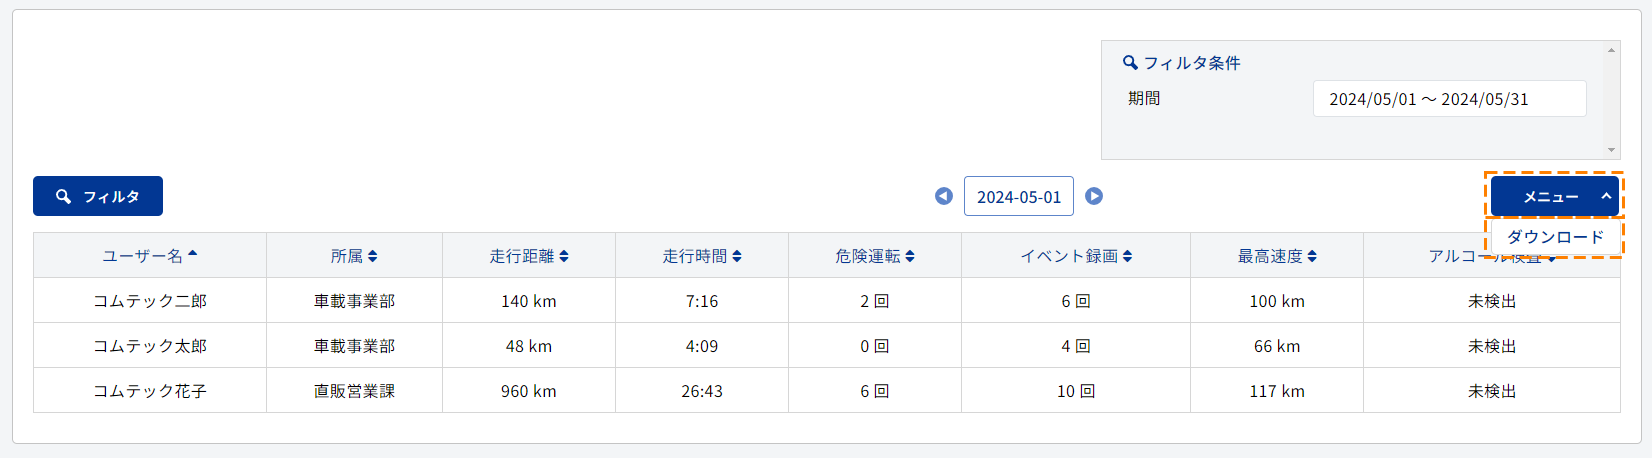Image resolution: width=1652 pixels, height=458 pixels.
Task: Edit the 期間 date range field
Action: click(x=1450, y=99)
